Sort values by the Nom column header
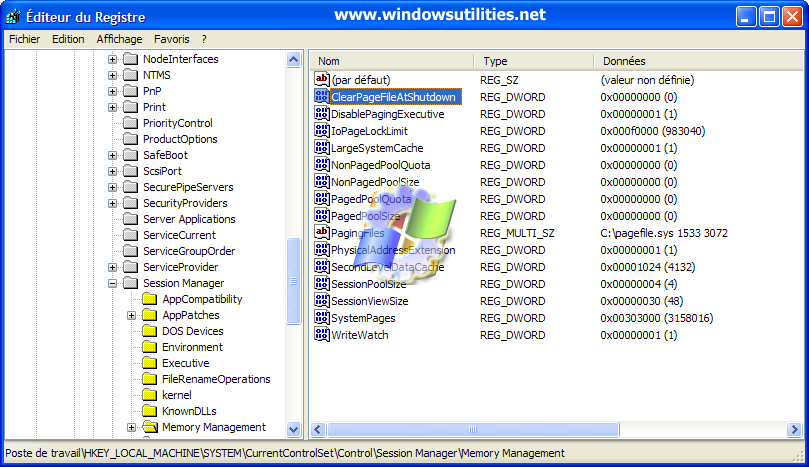 (x=393, y=61)
